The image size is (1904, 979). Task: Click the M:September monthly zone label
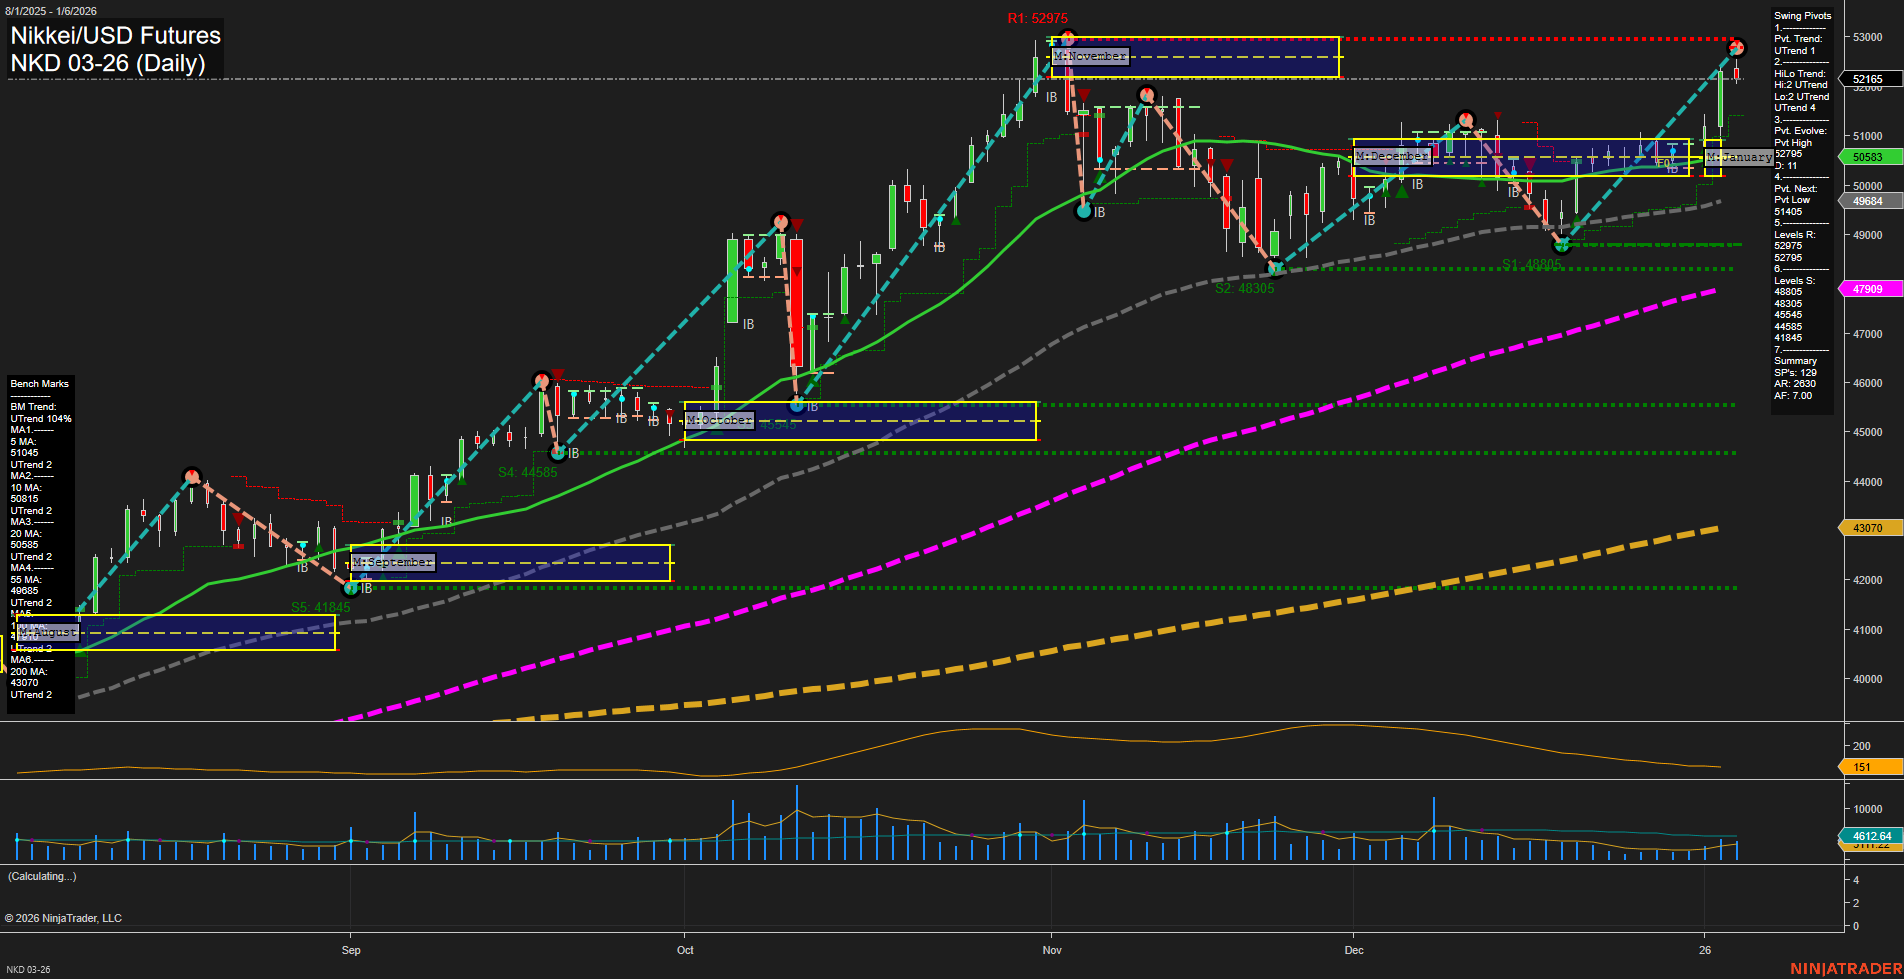click(392, 562)
